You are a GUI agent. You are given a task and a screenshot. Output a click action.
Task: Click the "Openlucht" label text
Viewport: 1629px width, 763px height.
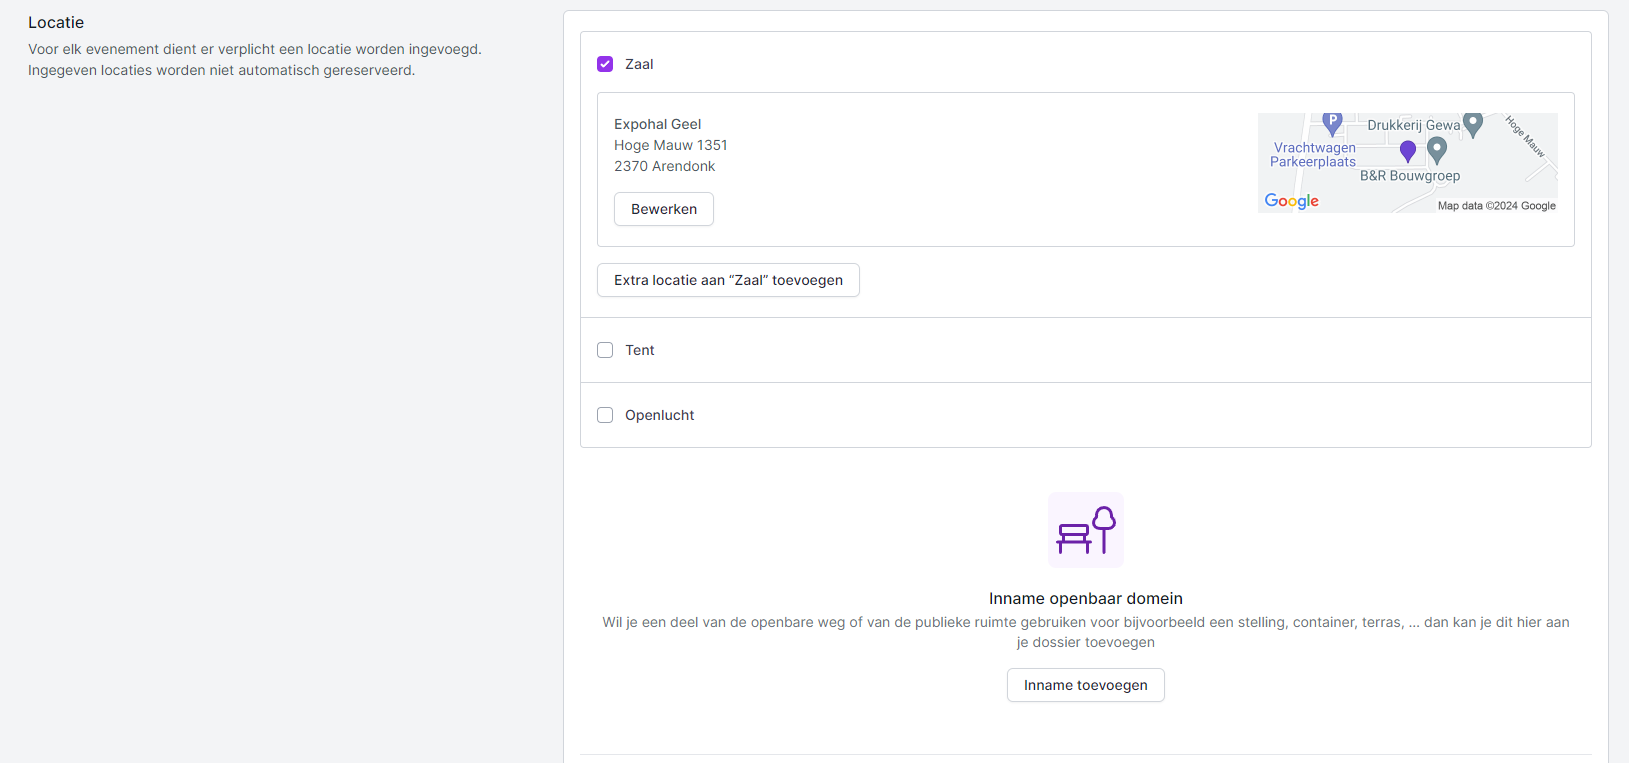659,415
